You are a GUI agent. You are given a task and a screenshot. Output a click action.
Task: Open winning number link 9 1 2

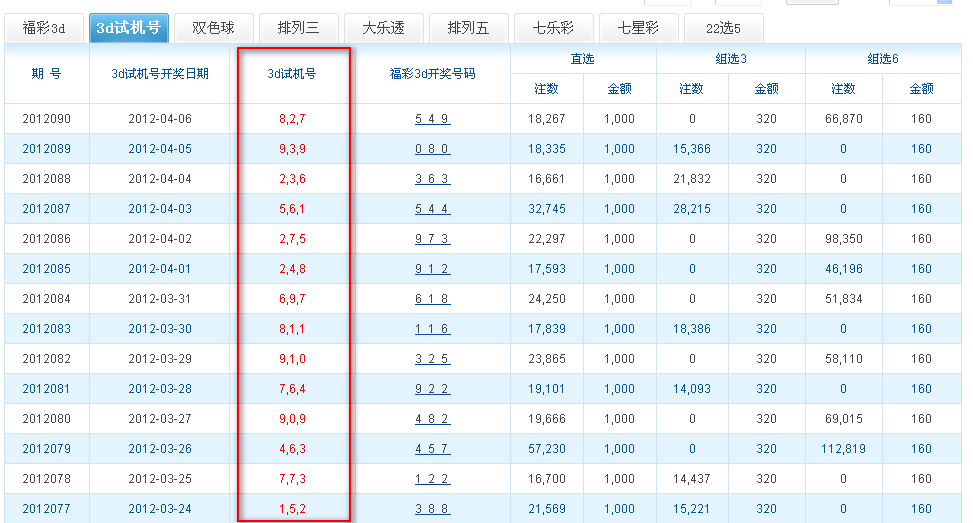[x=433, y=269]
